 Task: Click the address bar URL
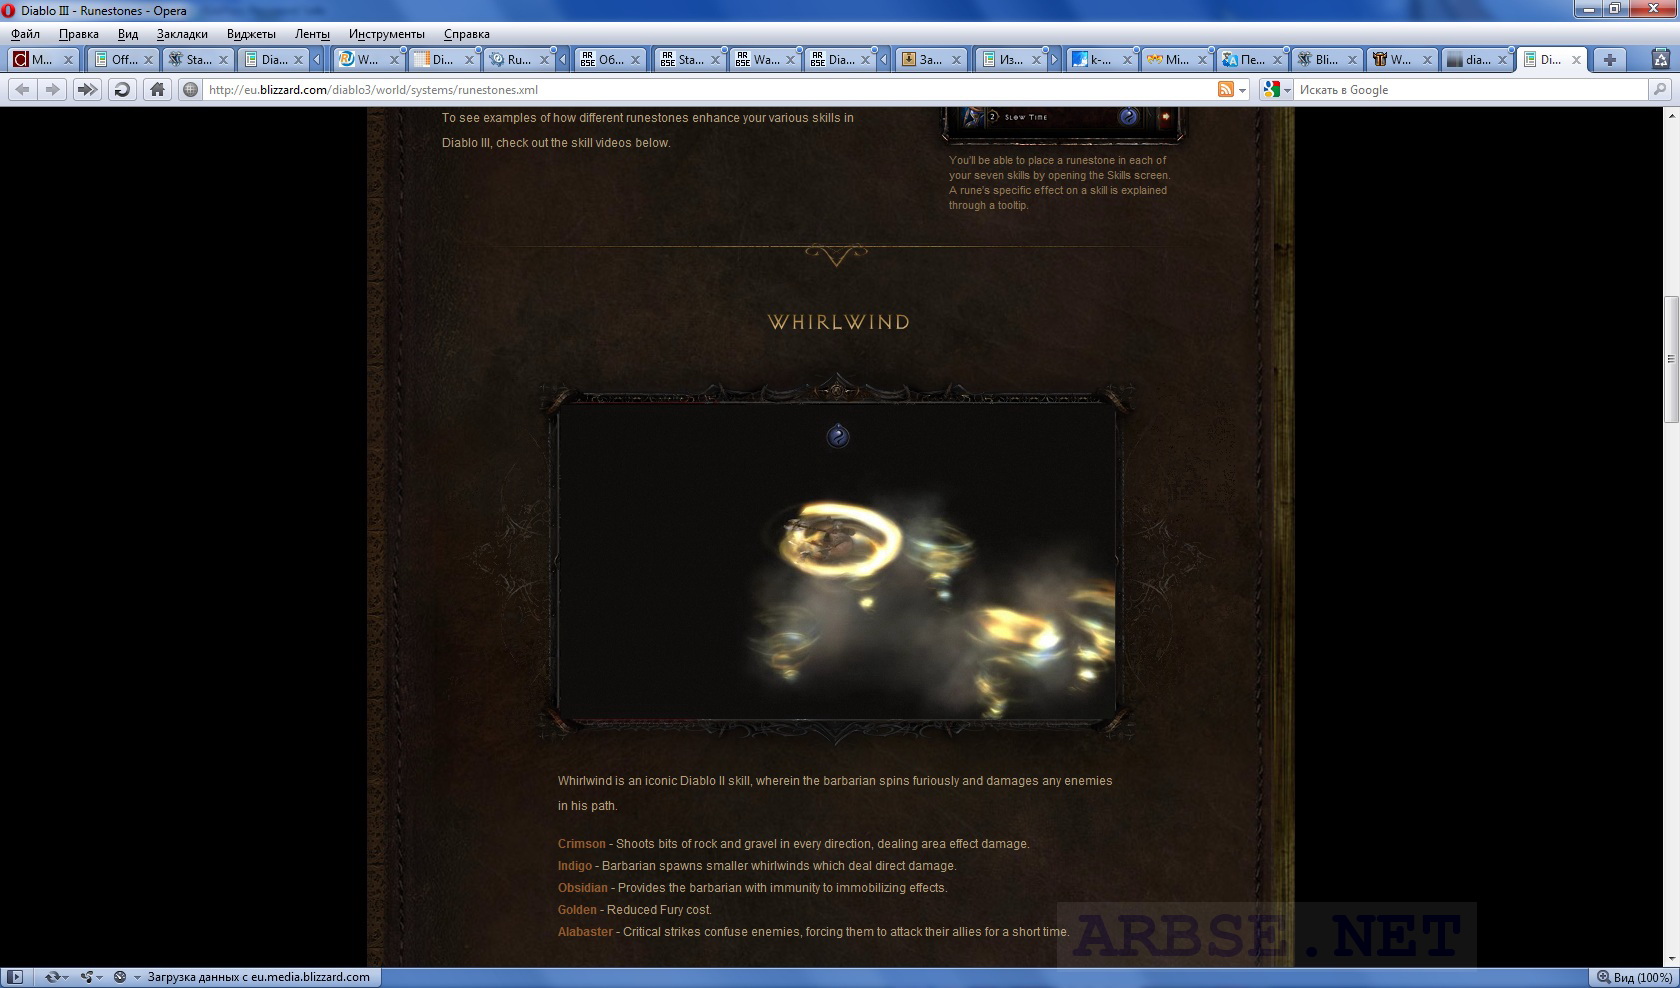[373, 89]
